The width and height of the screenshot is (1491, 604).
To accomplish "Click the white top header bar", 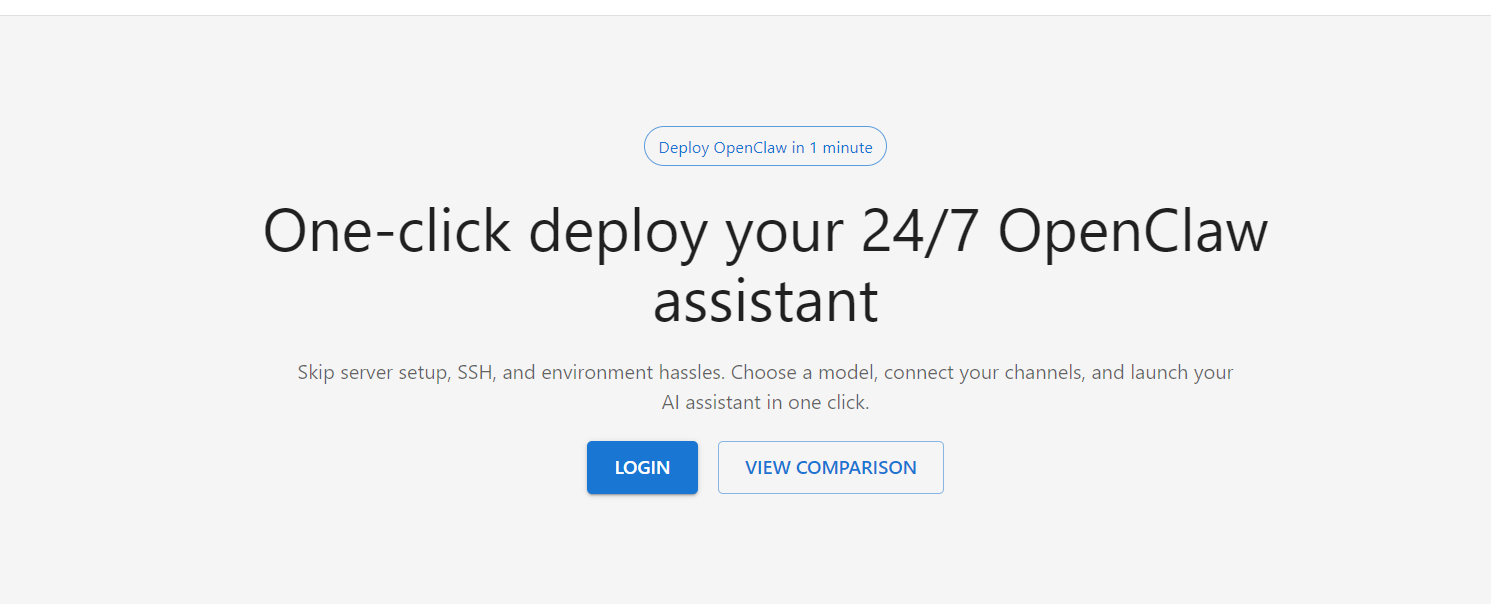I will point(745,7).
